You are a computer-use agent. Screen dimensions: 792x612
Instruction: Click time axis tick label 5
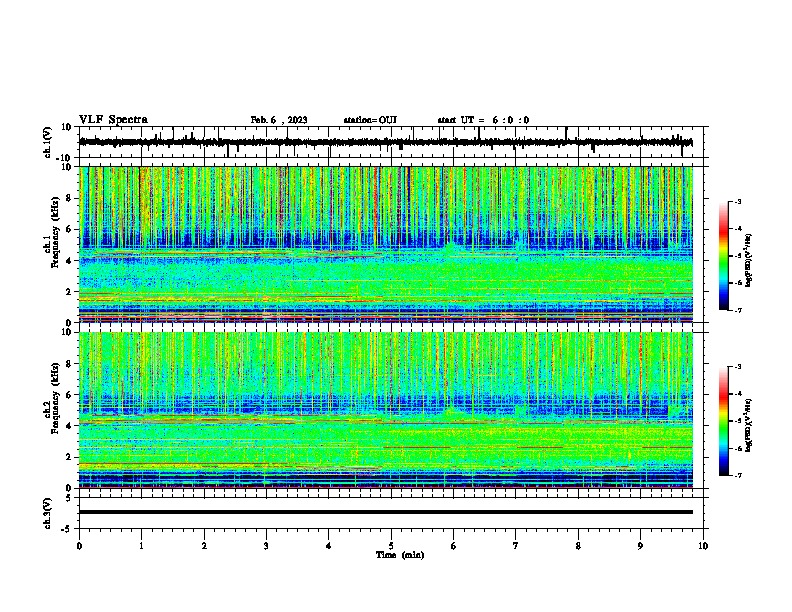(x=391, y=546)
